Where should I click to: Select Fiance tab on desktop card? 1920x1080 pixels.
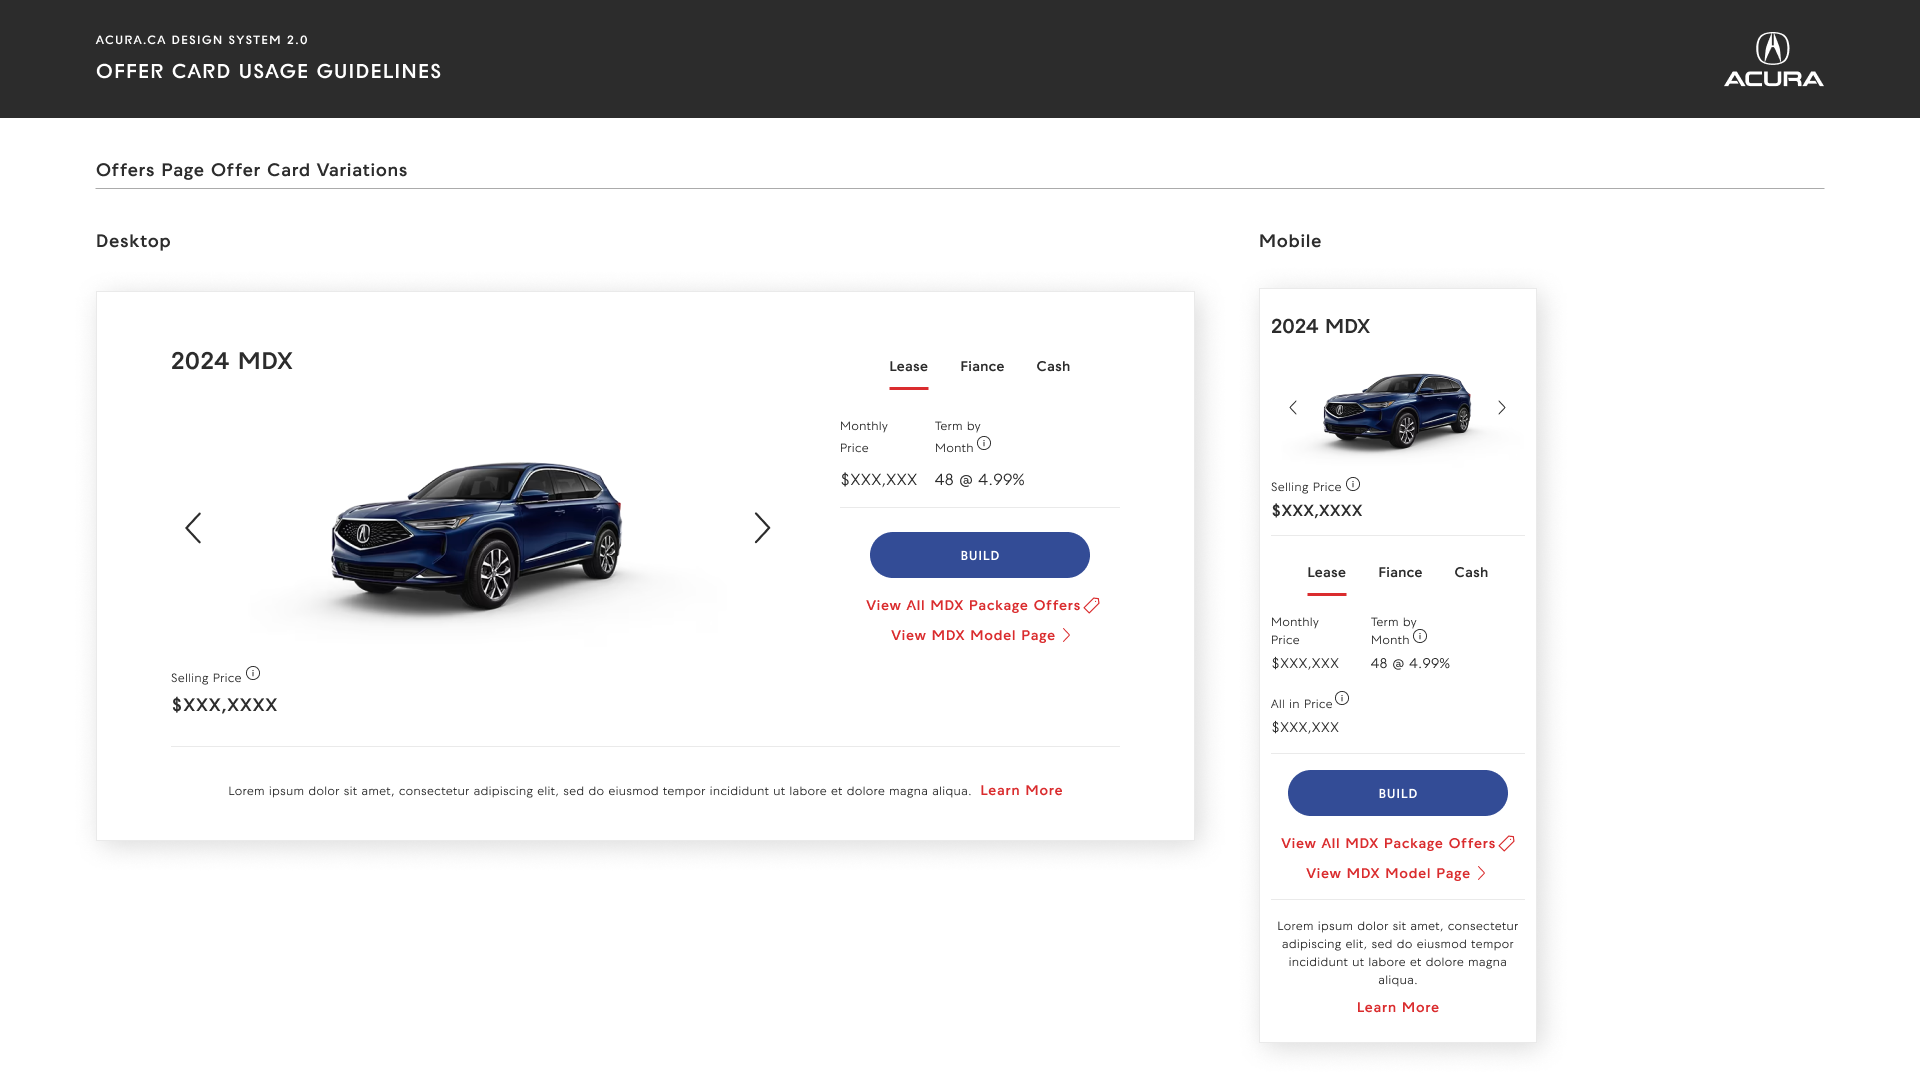tap(982, 367)
